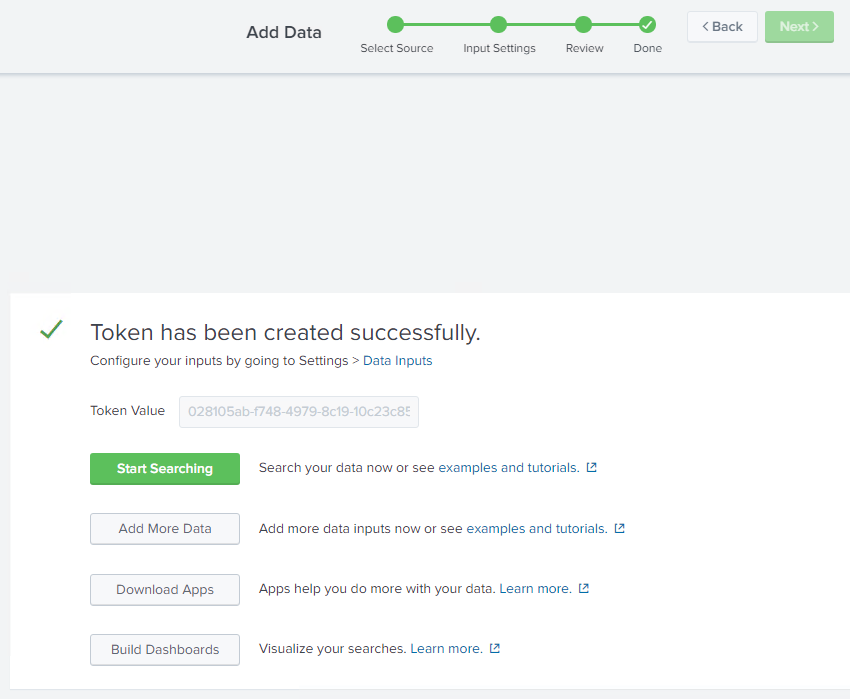
Task: Open examples and tutorials link for adding data inputs
Action: point(536,529)
